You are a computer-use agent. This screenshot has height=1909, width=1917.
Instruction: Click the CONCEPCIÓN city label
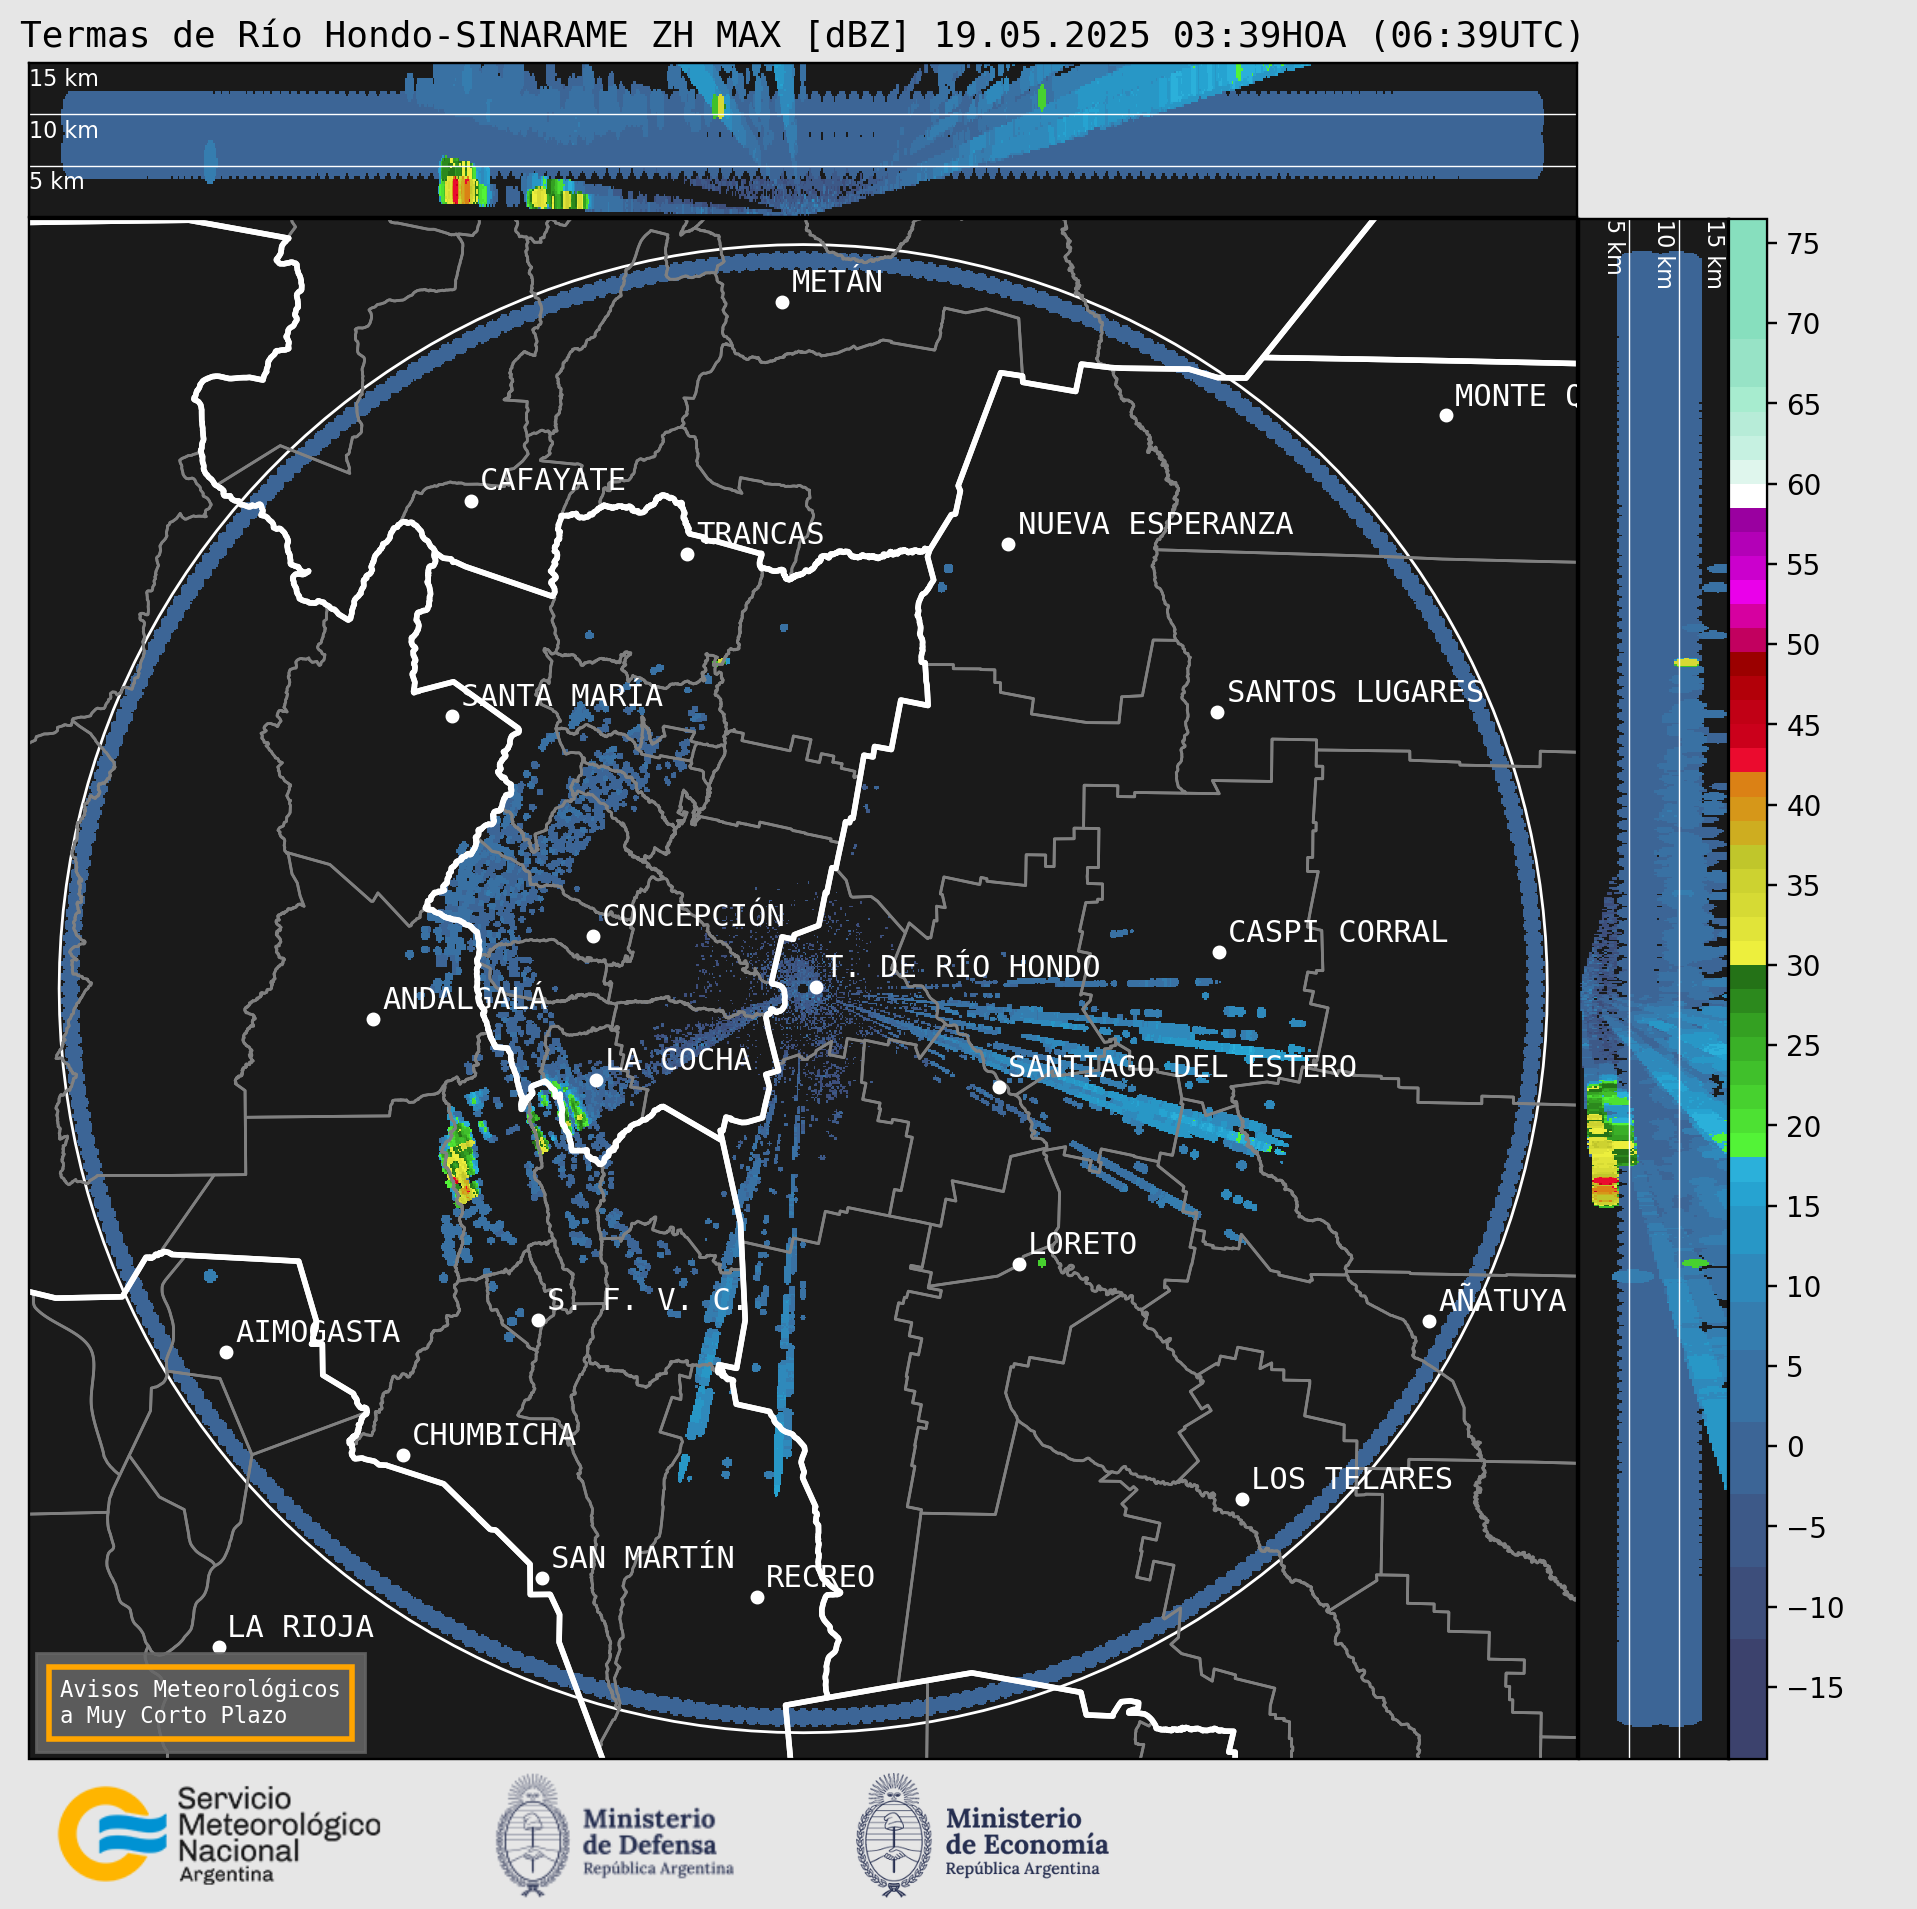click(x=694, y=916)
